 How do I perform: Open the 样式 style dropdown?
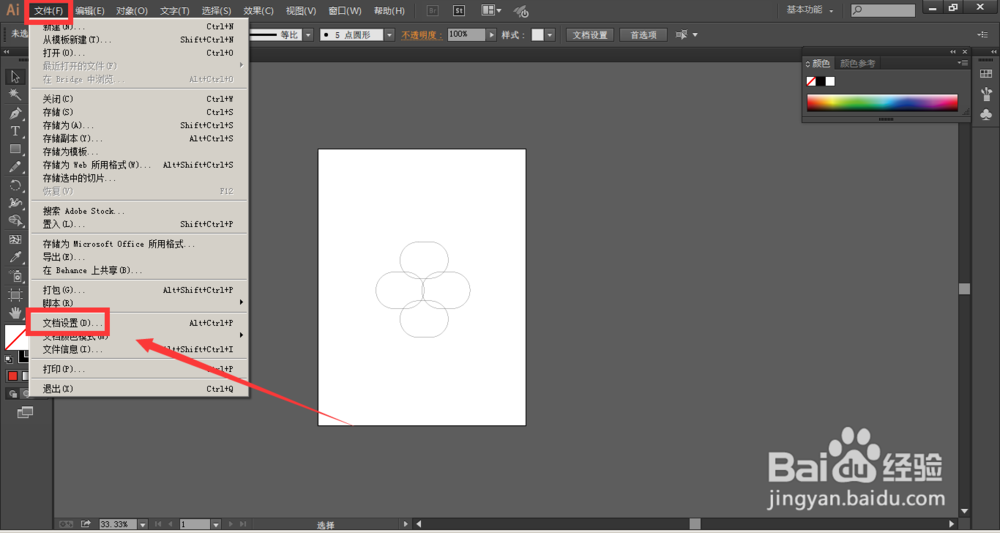550,35
